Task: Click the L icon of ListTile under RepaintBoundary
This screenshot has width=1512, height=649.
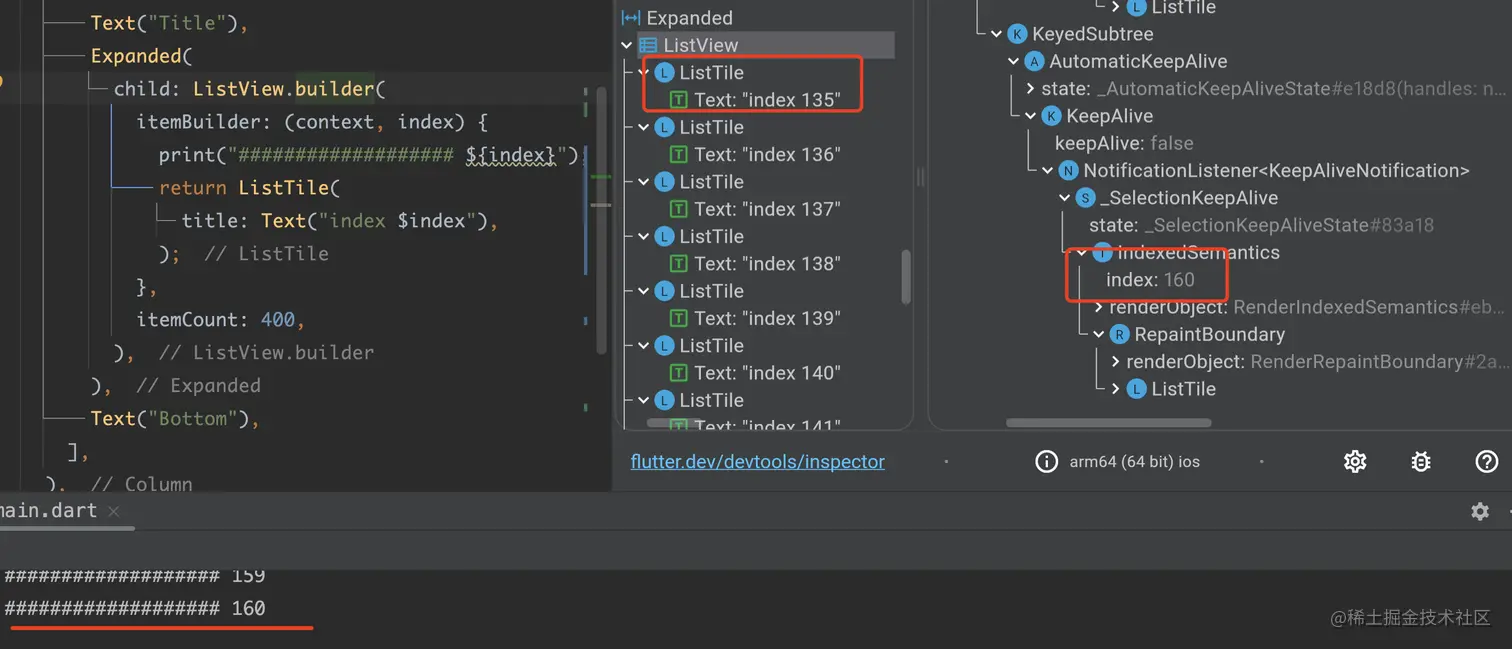Action: pyautogui.click(x=1137, y=389)
